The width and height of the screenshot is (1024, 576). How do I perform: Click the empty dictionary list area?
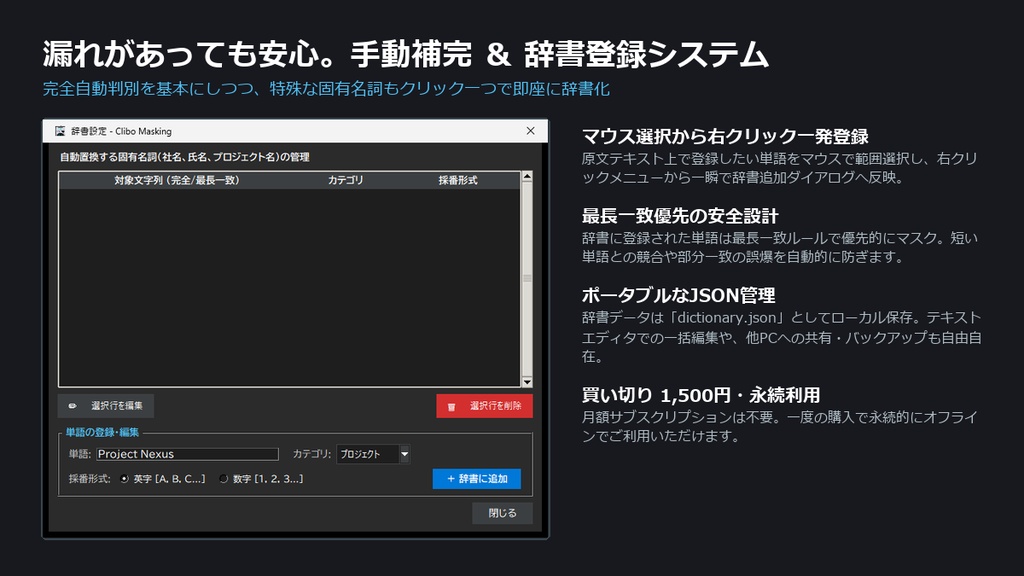289,287
